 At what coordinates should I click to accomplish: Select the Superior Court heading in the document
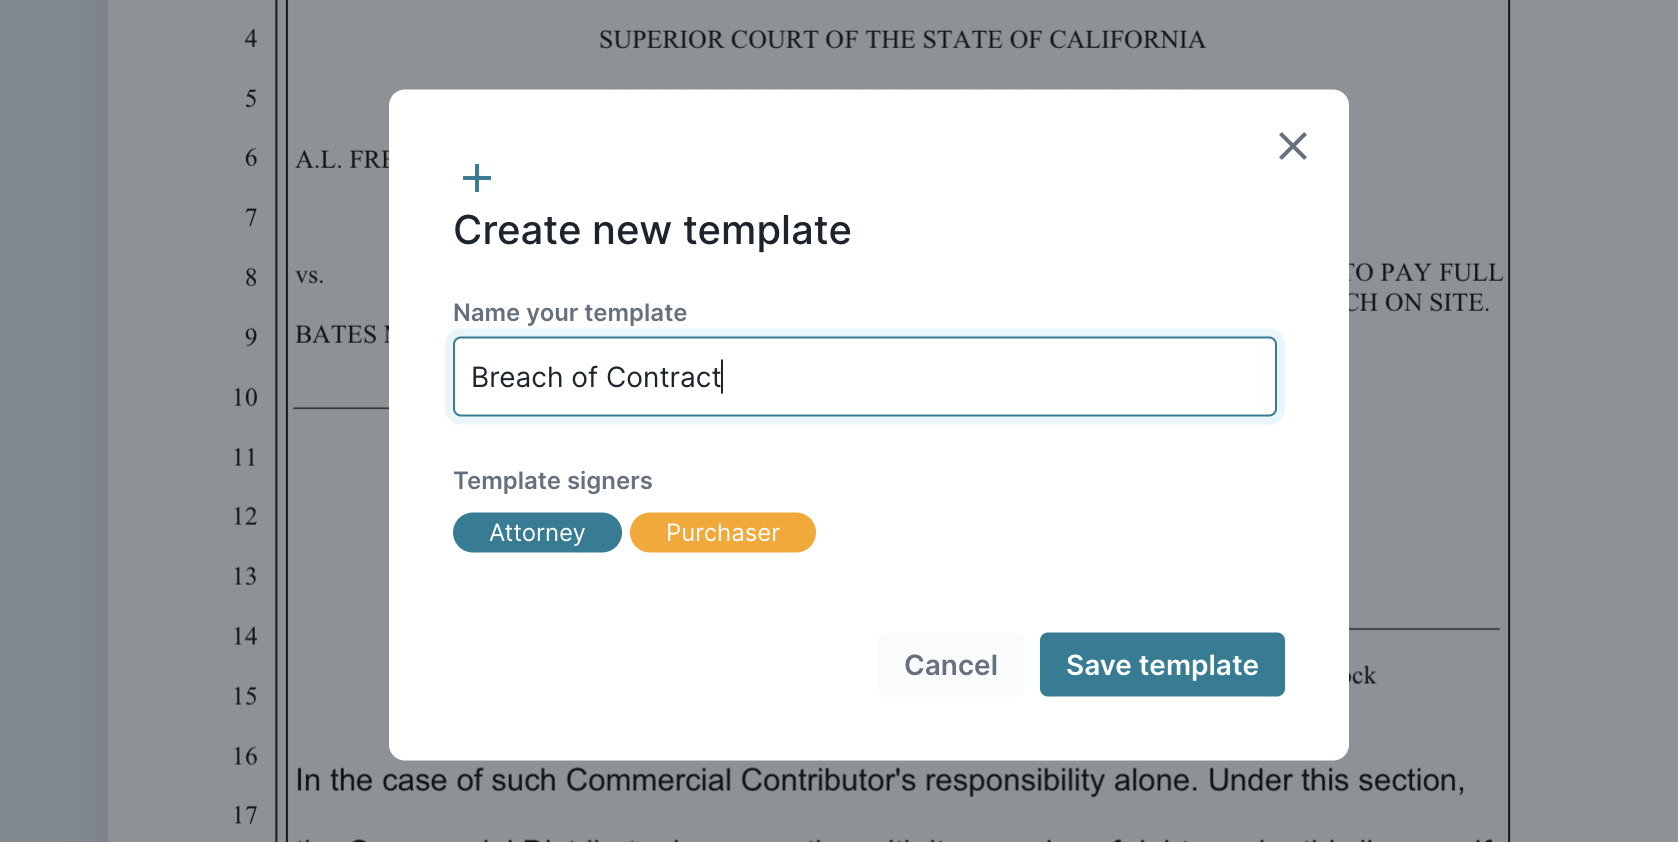pos(901,40)
